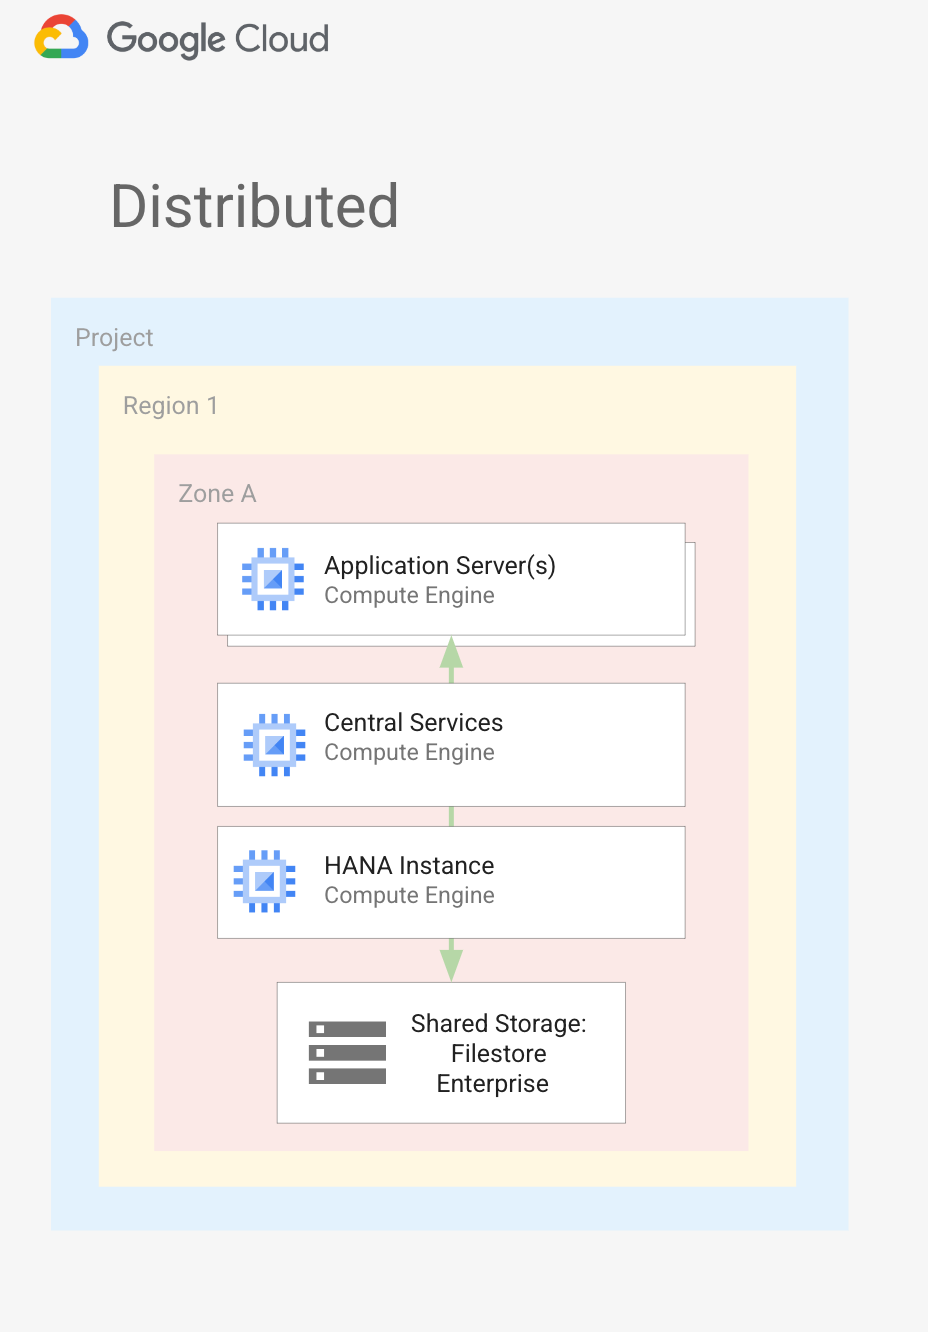Select the stacked card behind Application Server(s)
This screenshot has width=928, height=1332.
690,640
